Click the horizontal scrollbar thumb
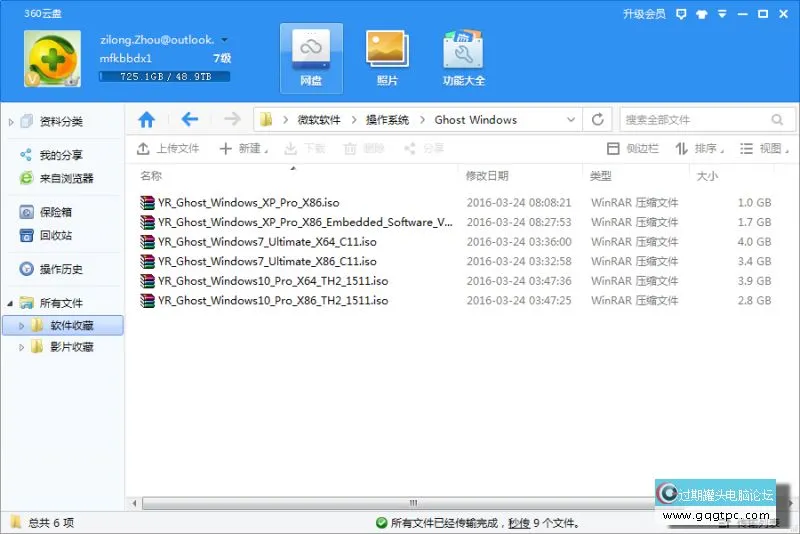 pos(413,503)
